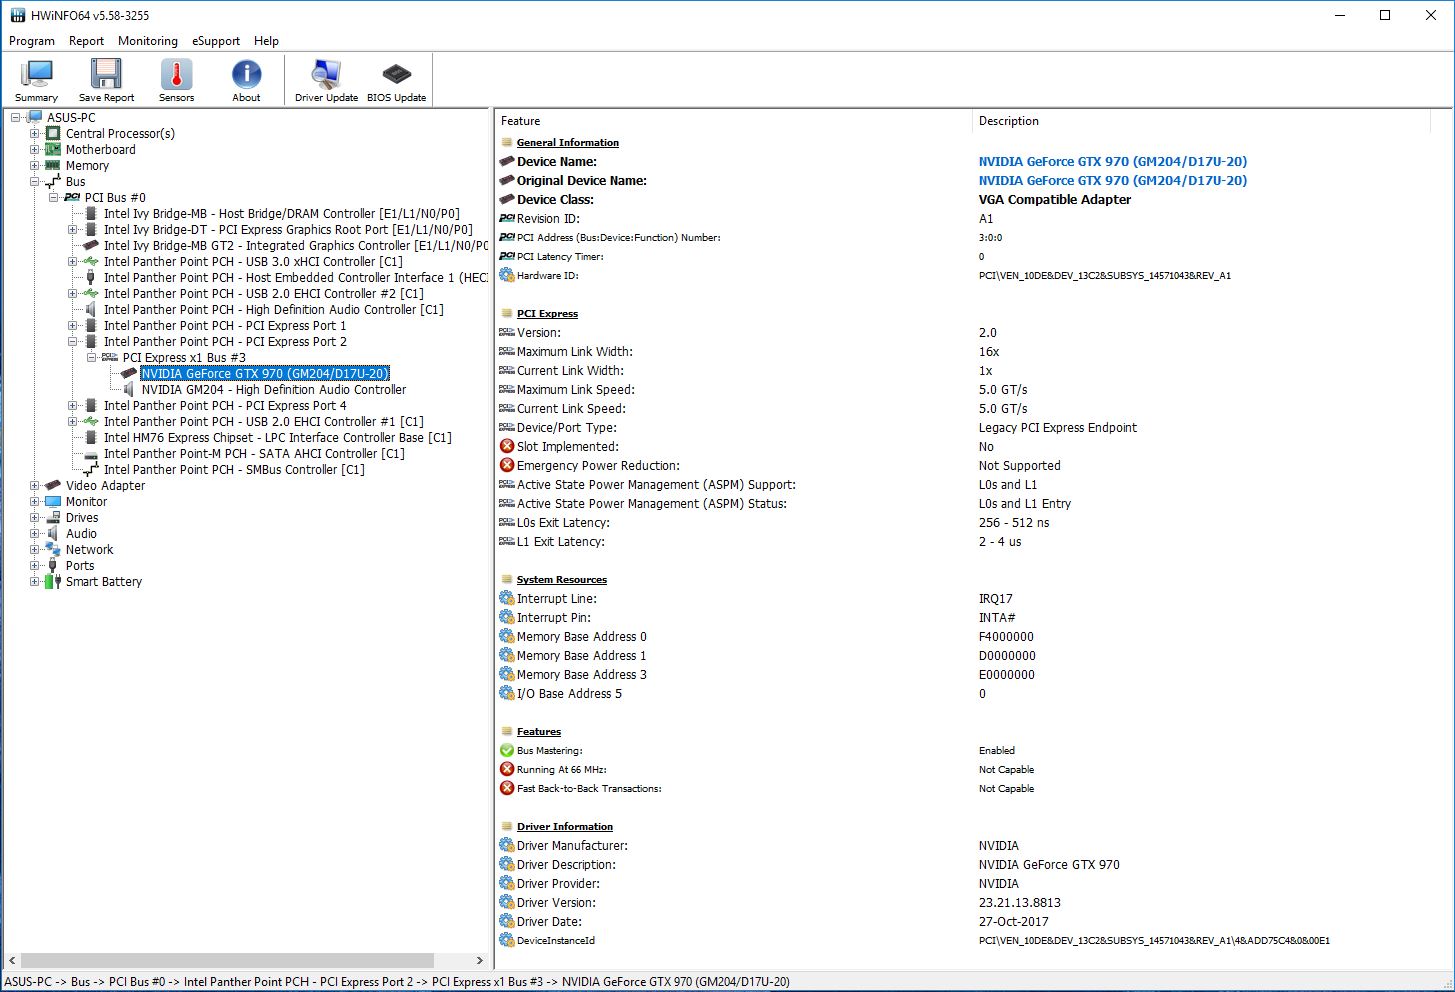Launch the BIOS Update tool
Screen dimensions: 1455x992
click(396, 80)
